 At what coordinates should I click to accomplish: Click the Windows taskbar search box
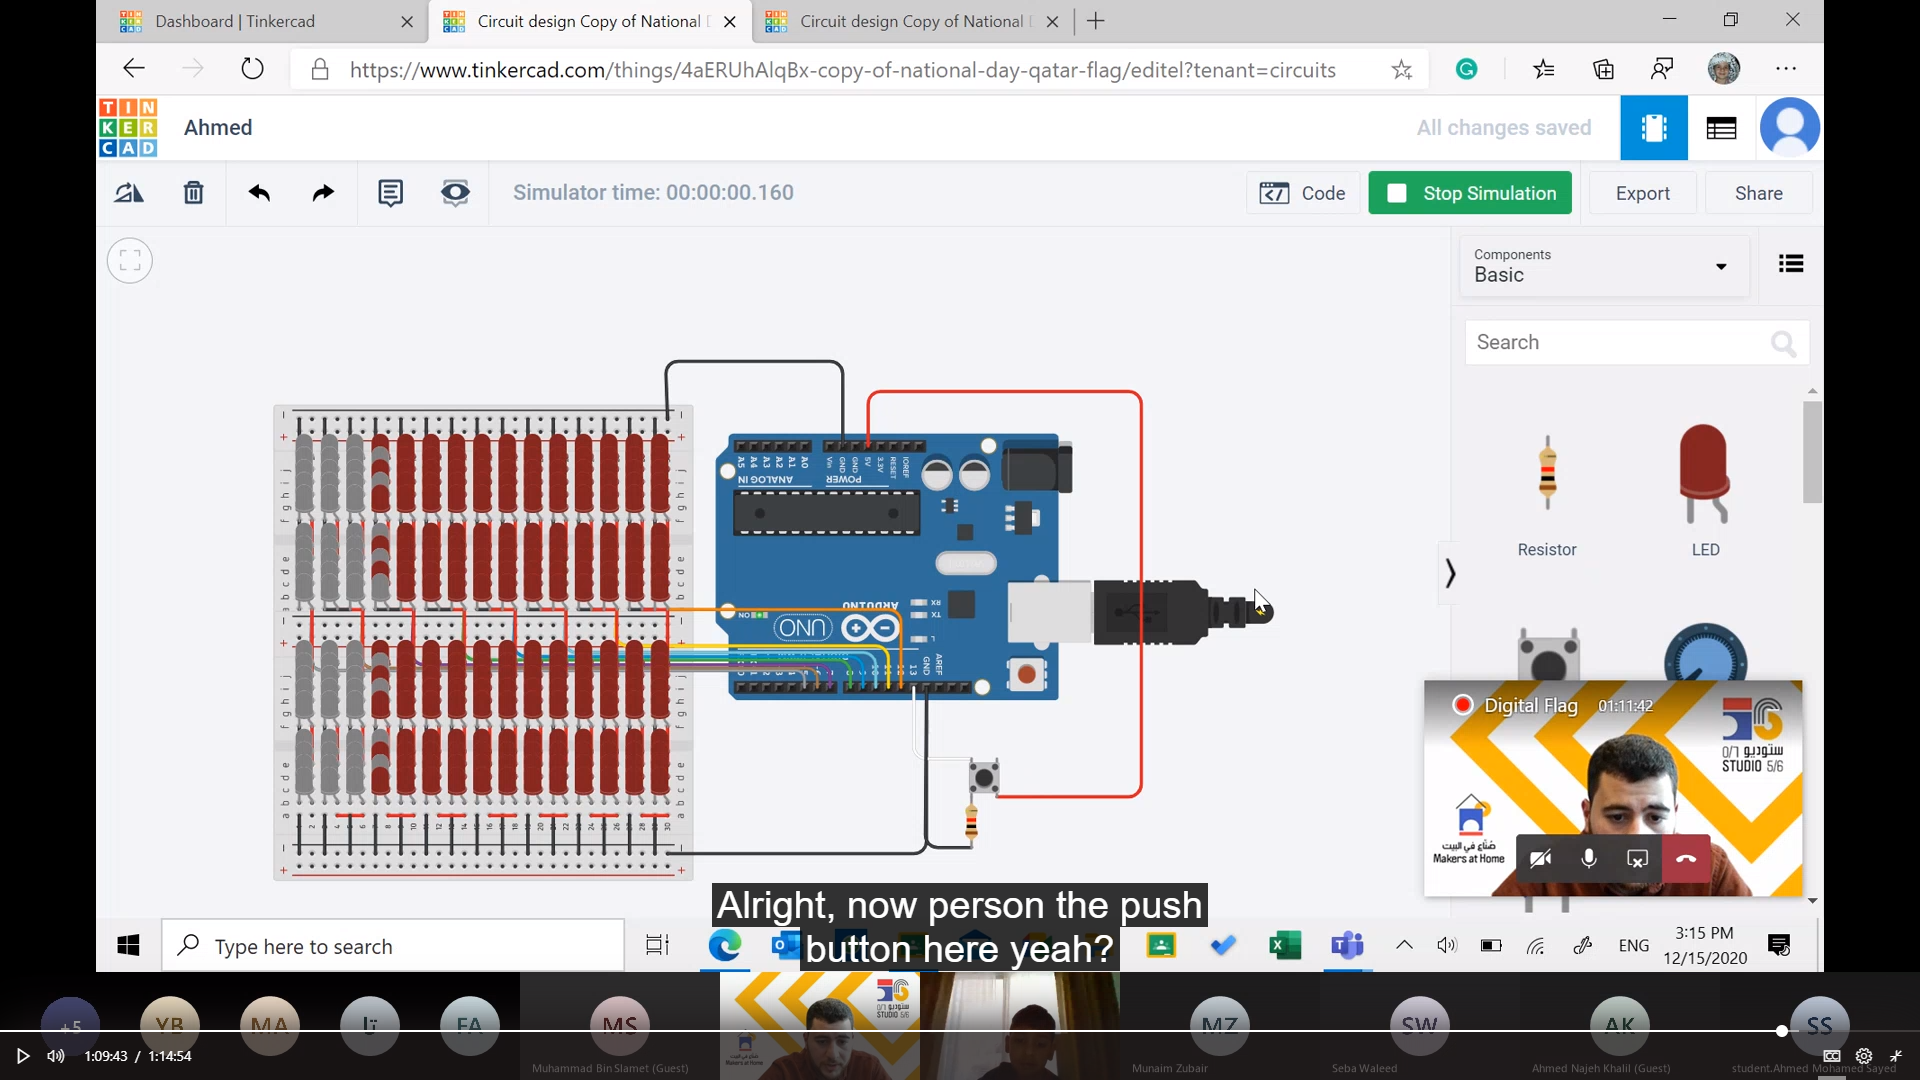[393, 945]
